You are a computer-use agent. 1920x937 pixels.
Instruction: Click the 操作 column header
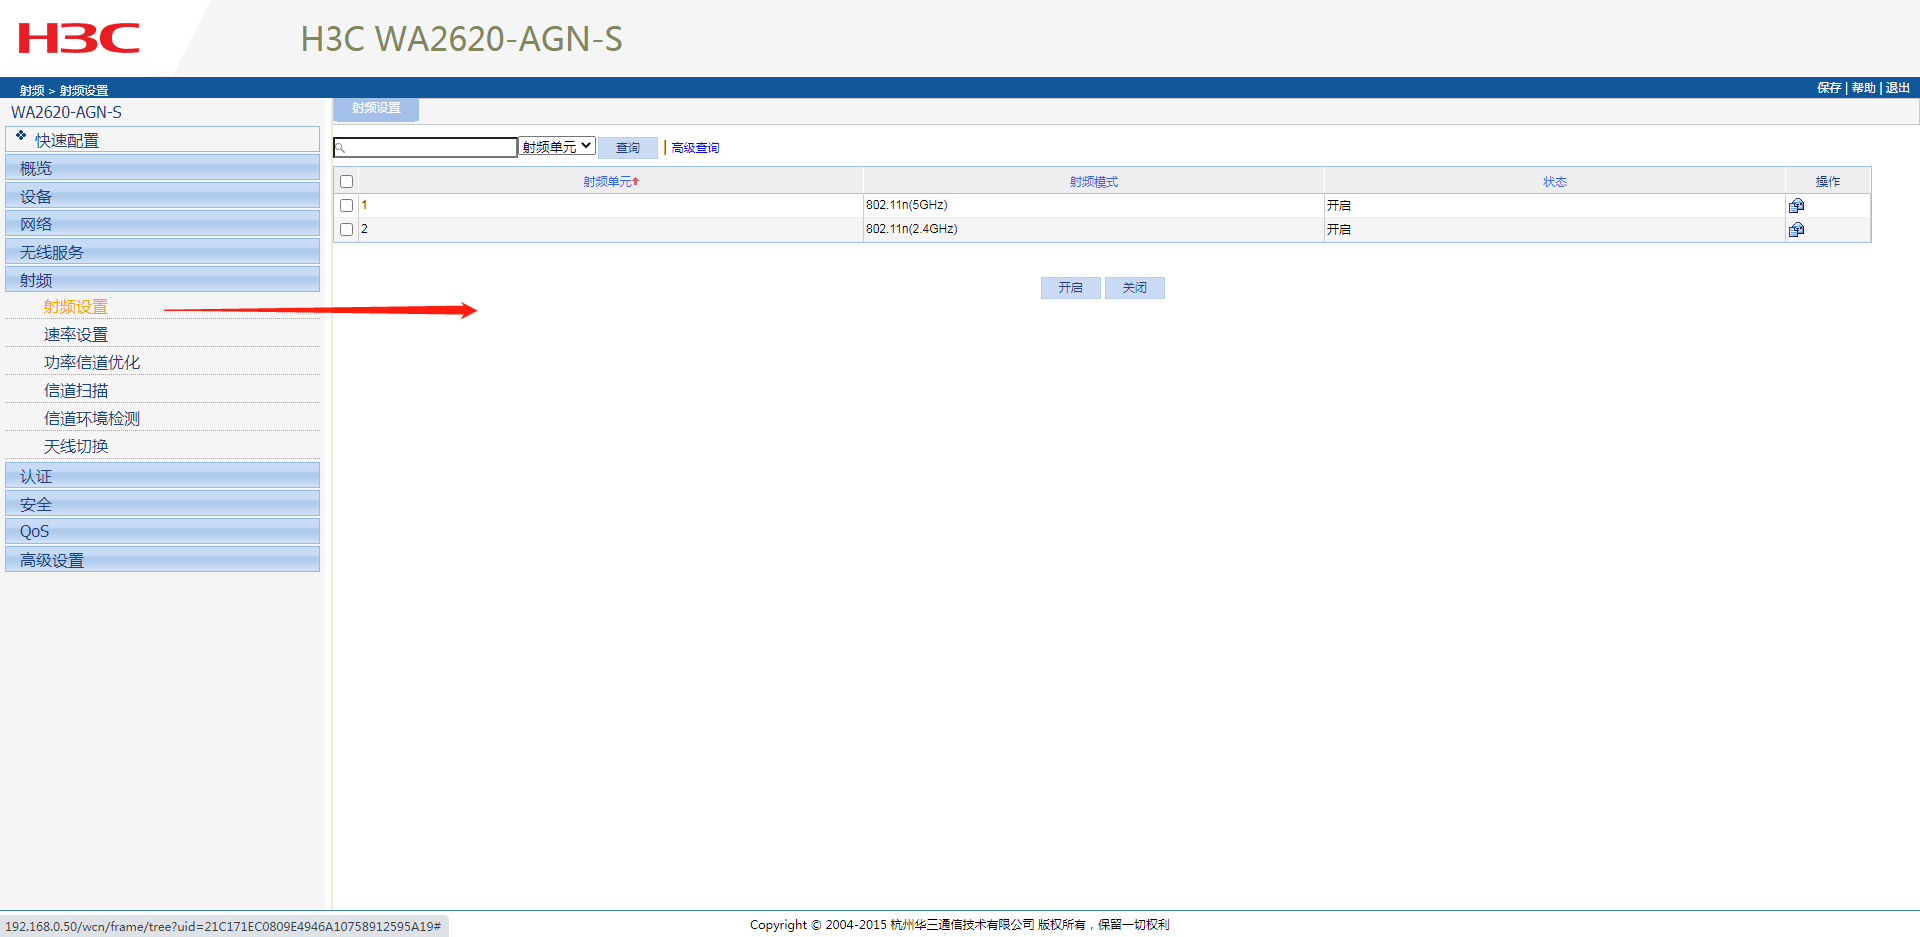[1828, 182]
